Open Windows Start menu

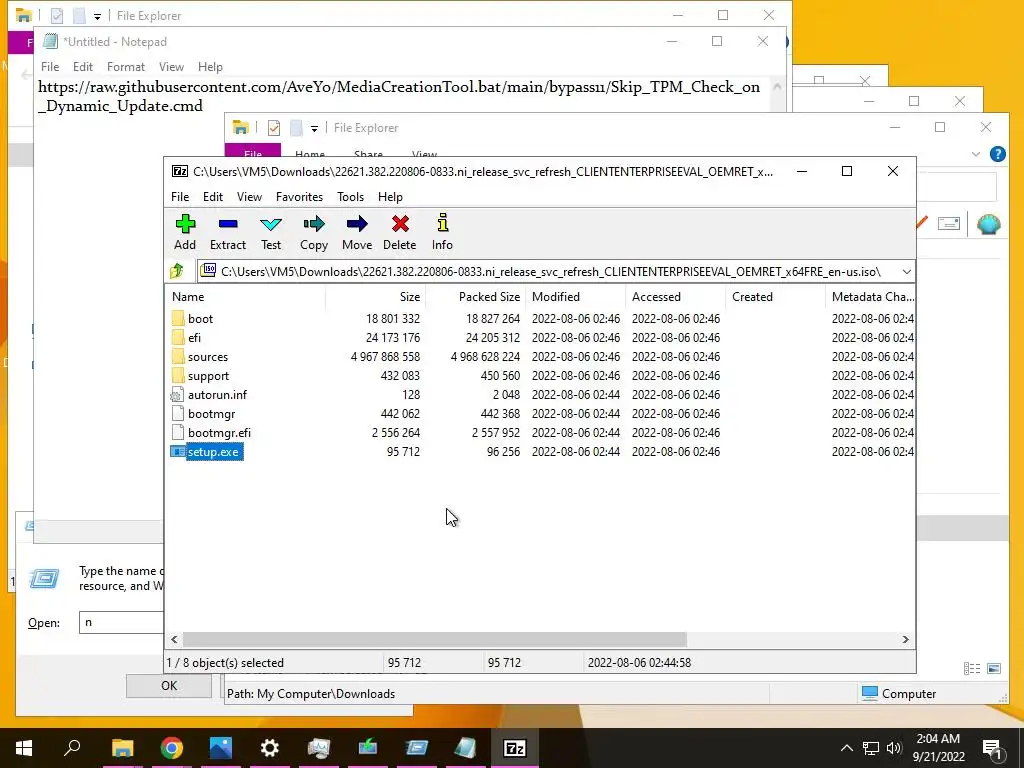[24, 748]
